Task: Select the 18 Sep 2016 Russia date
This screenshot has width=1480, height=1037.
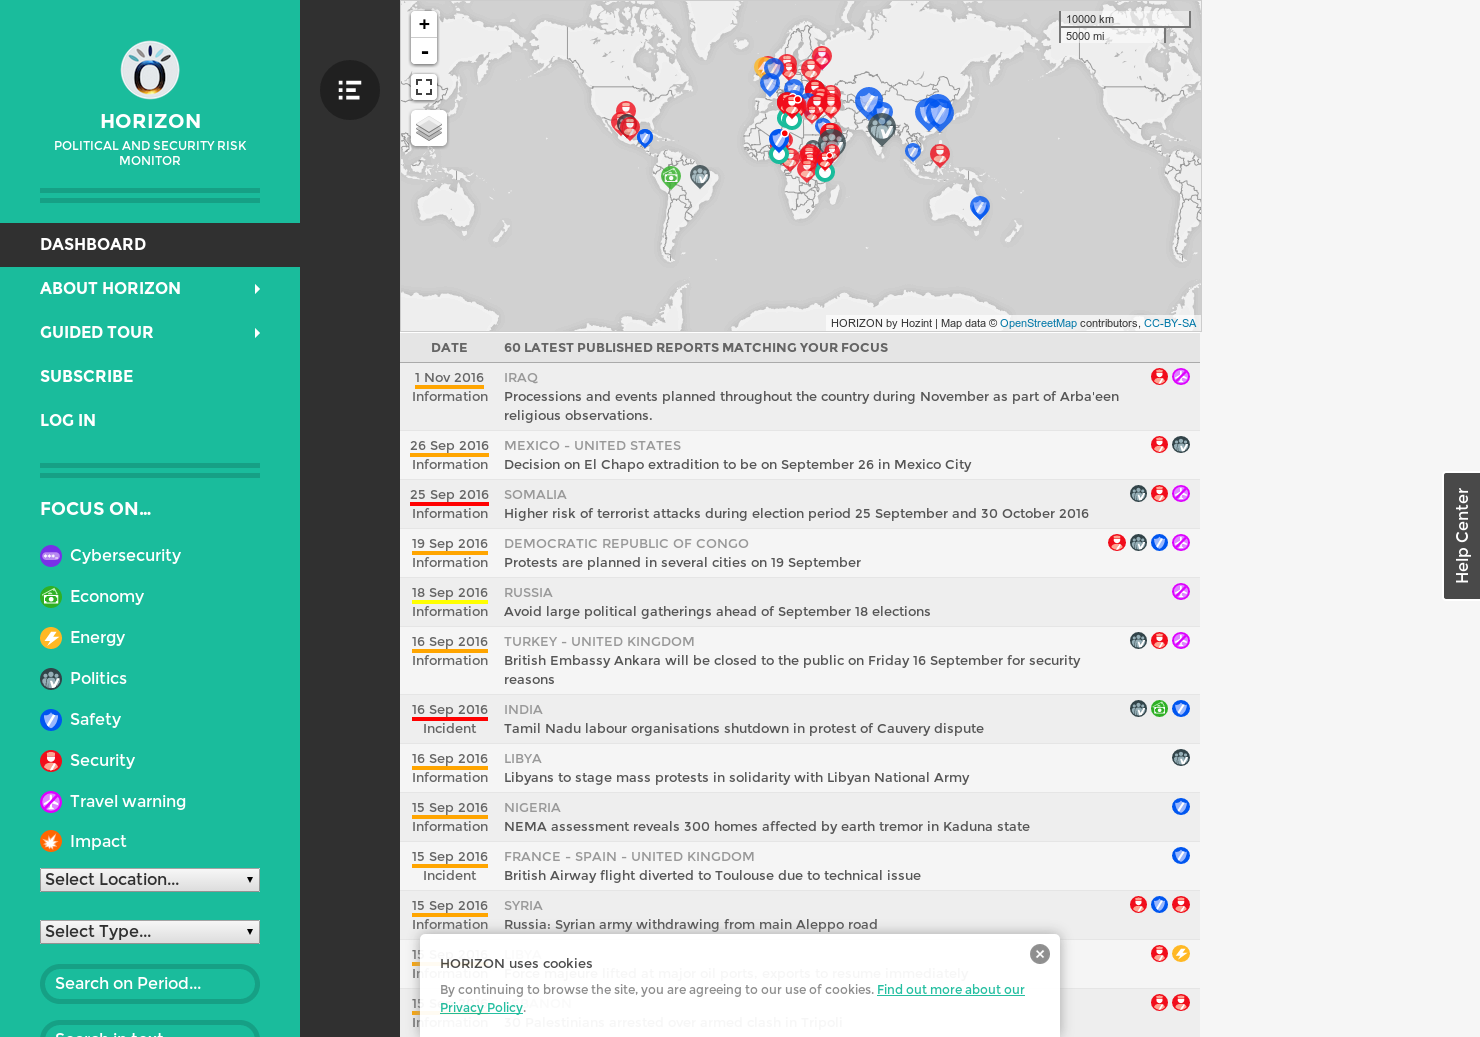Action: click(x=449, y=593)
